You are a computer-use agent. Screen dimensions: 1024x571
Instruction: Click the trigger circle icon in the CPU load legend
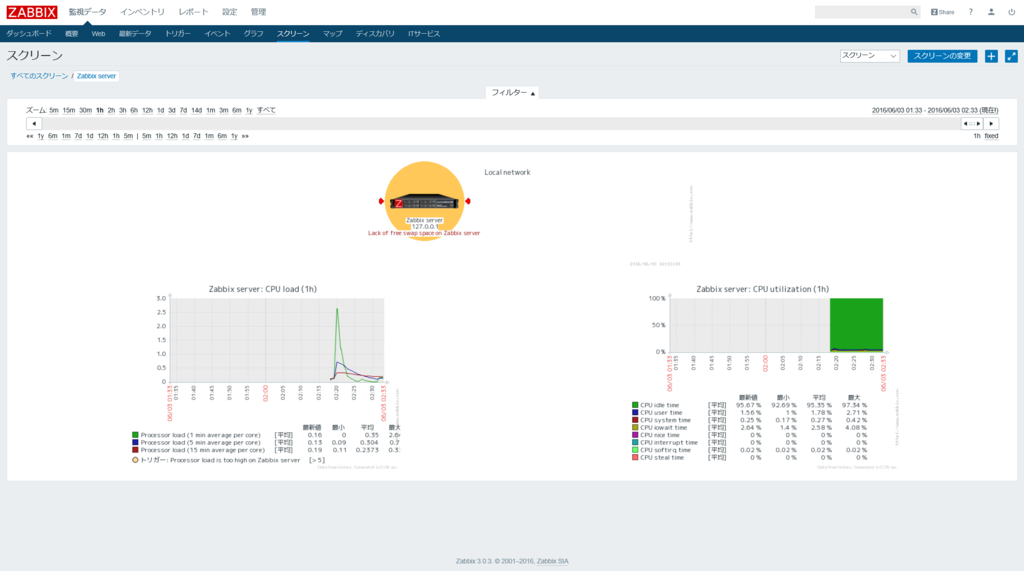[135, 460]
